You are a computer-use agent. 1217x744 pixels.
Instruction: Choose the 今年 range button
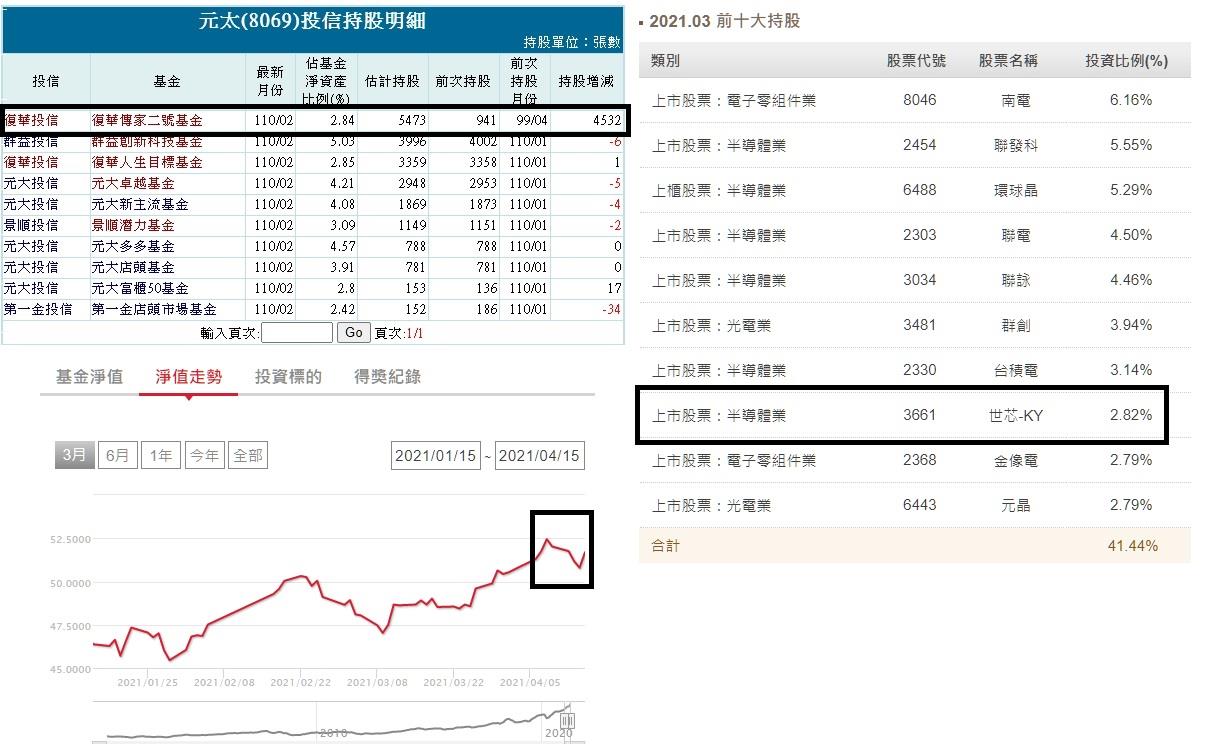pyautogui.click(x=204, y=455)
